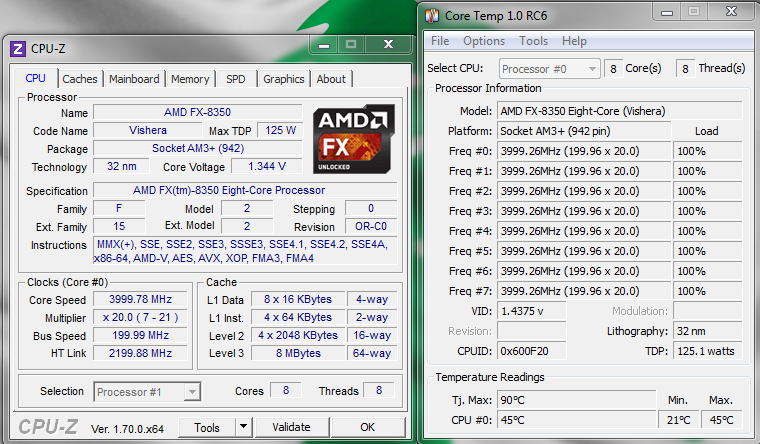Click the CPU #0 temperature 45°C reading
760x444 pixels.
[576, 420]
